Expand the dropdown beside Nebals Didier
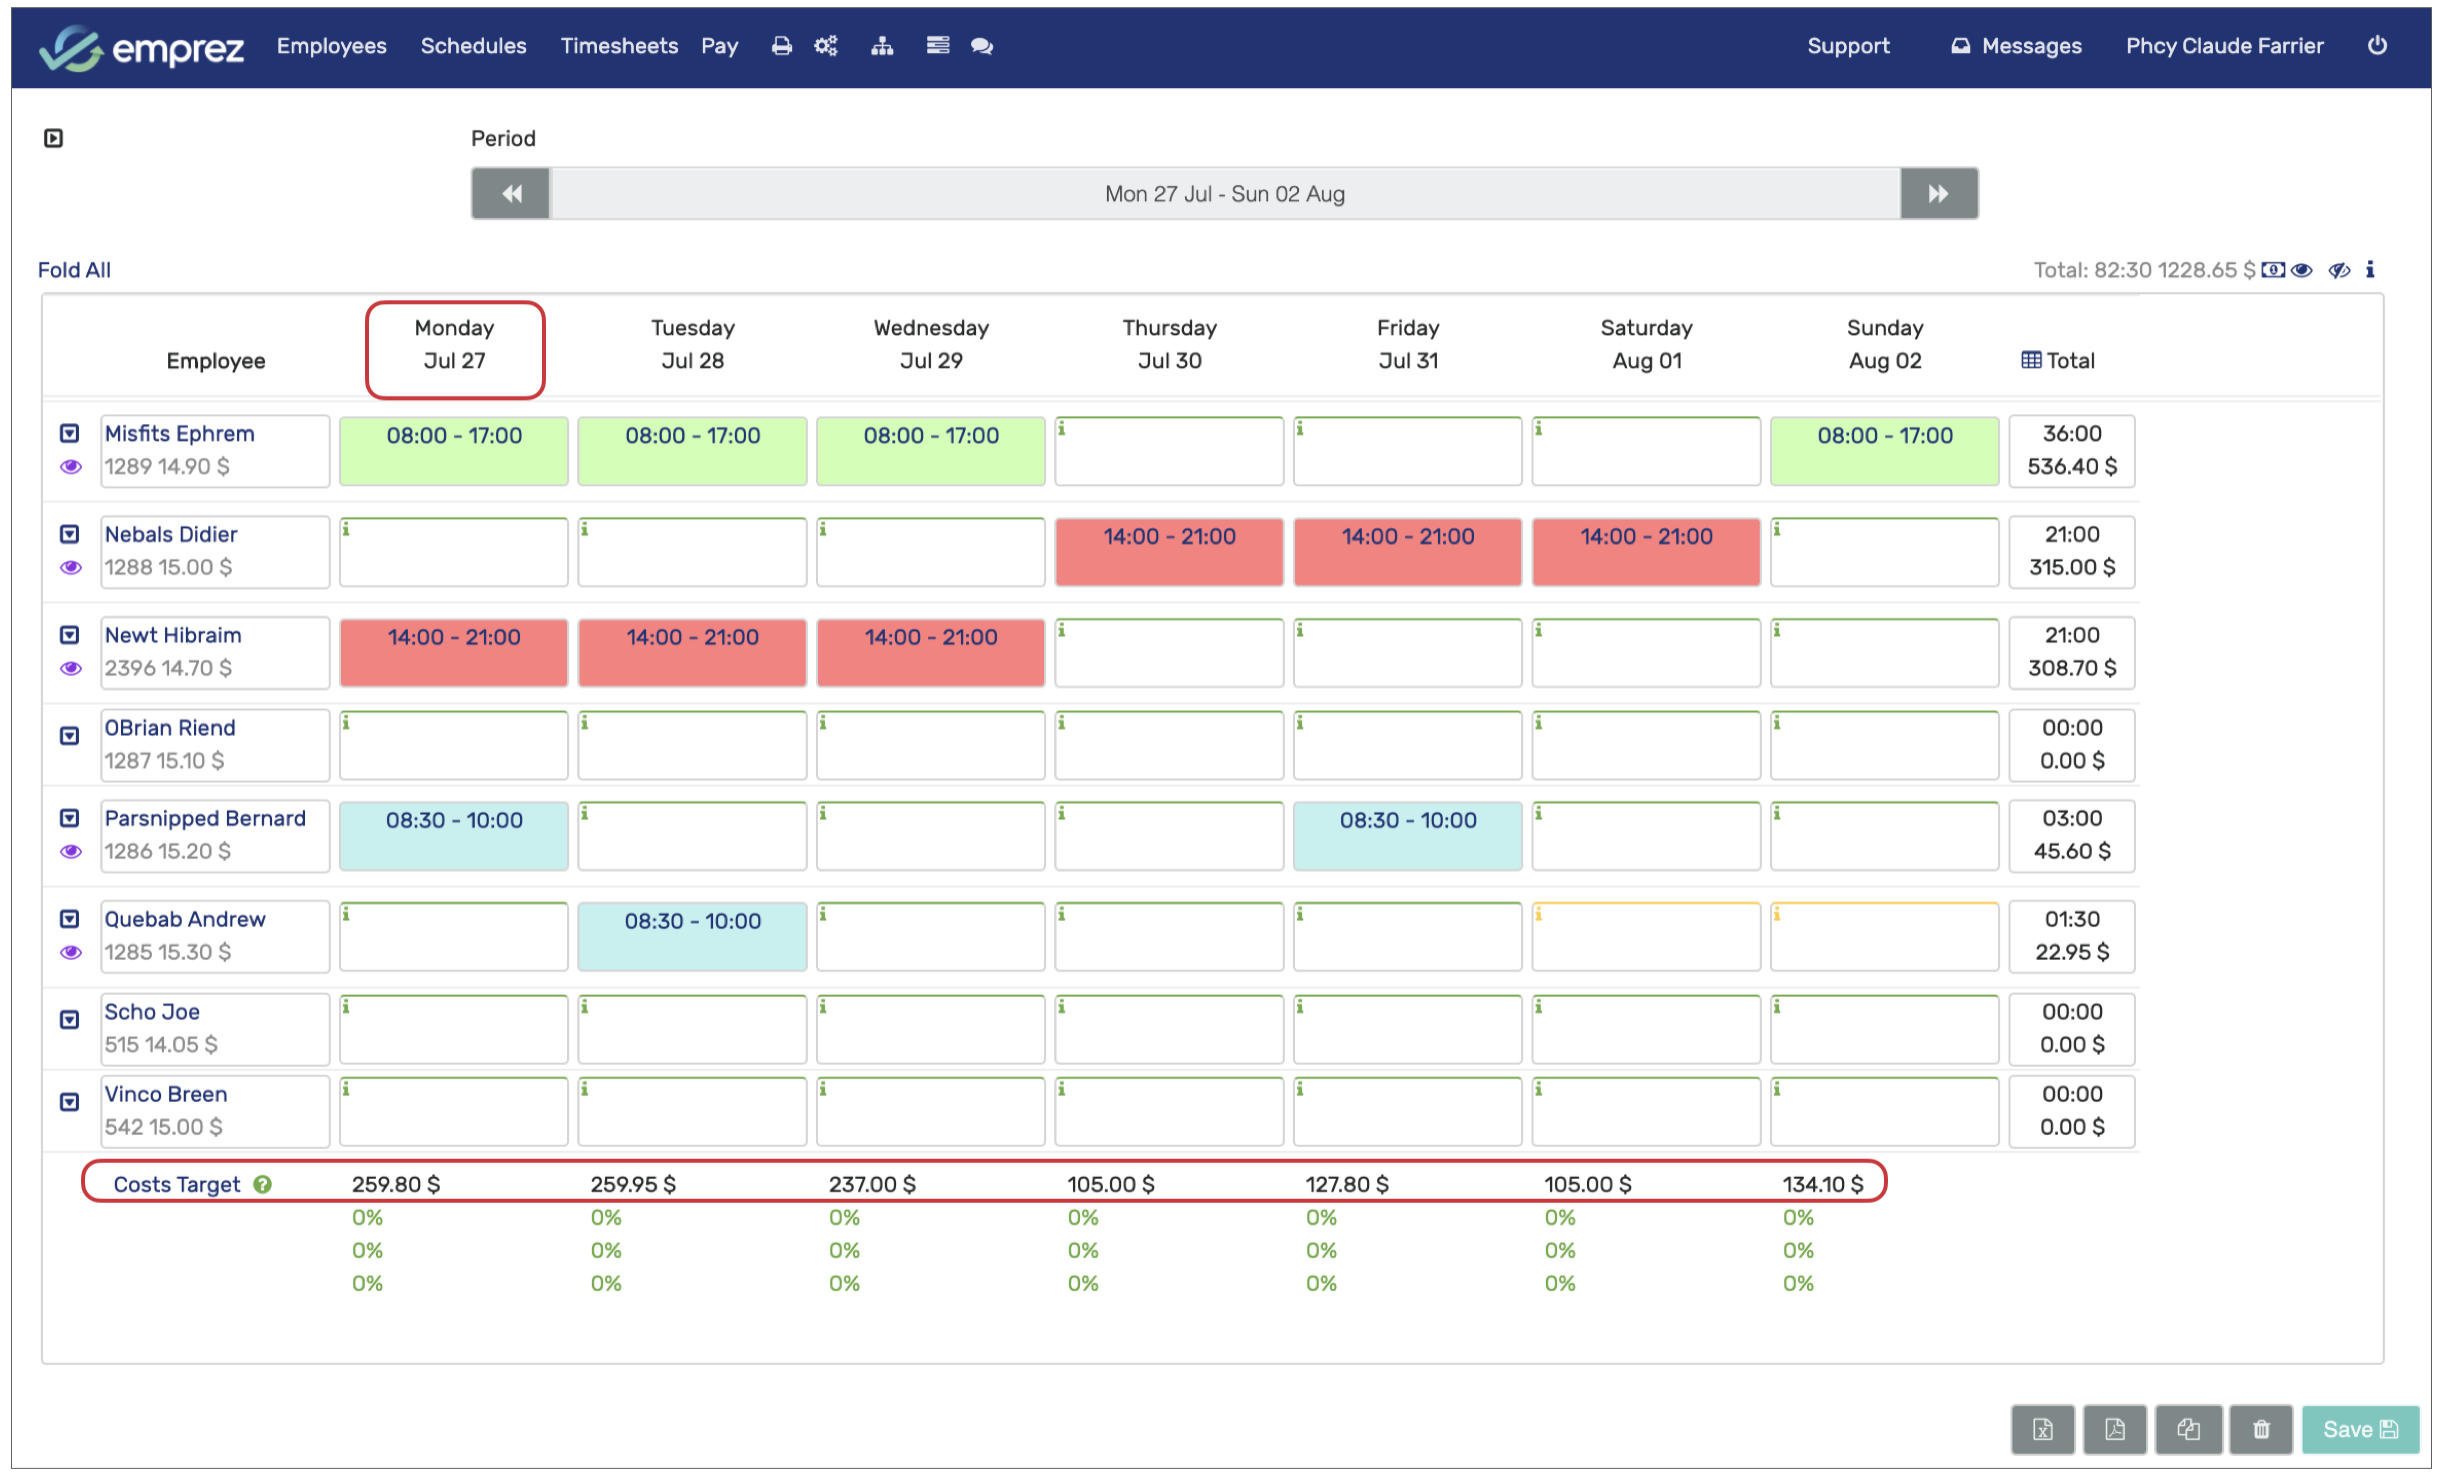This screenshot has height=1480, width=2438. [69, 535]
